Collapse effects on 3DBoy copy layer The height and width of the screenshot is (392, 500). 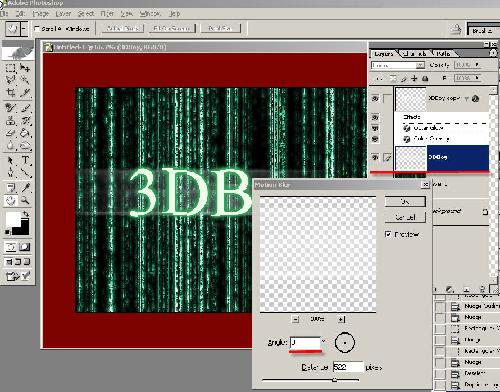[x=467, y=99]
